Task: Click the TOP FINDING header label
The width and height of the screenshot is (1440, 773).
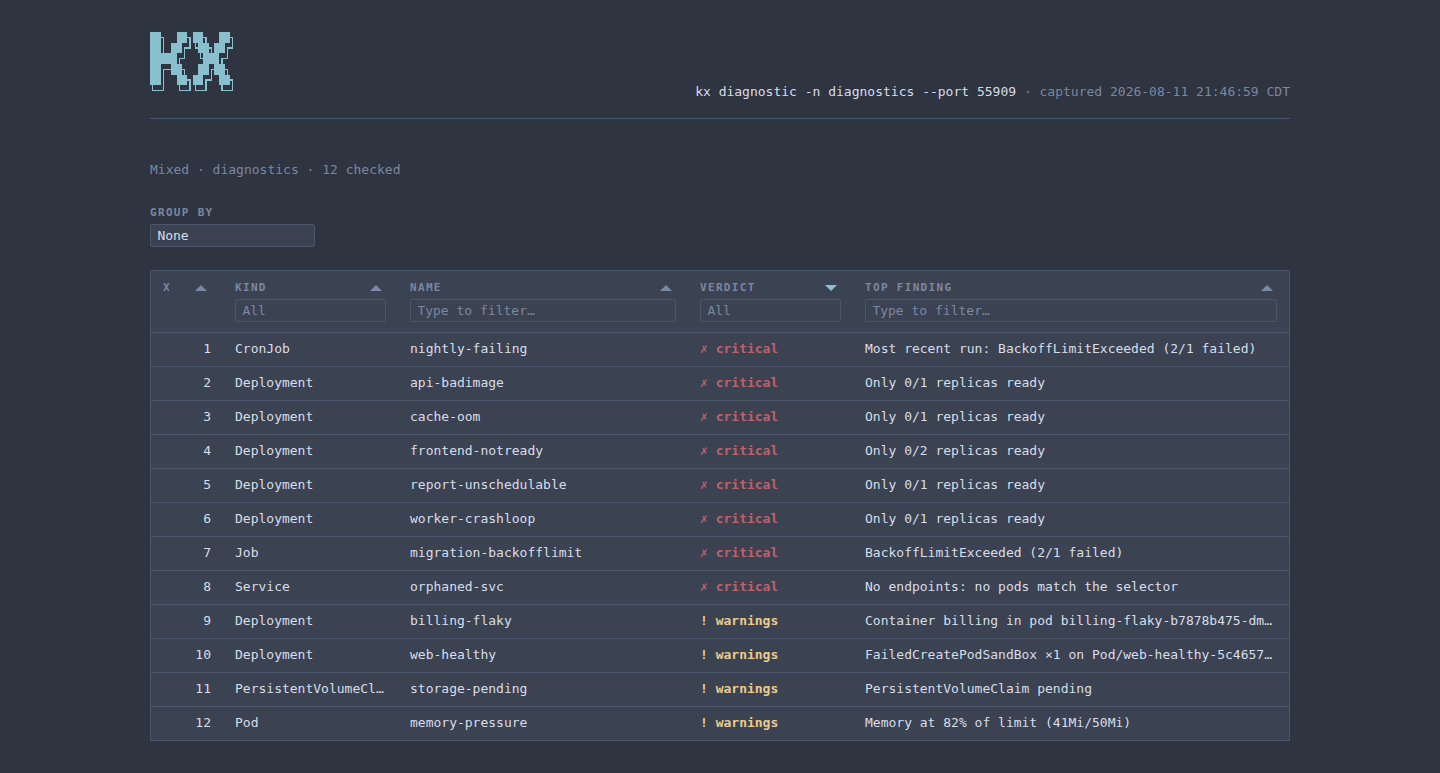Action: point(908,287)
